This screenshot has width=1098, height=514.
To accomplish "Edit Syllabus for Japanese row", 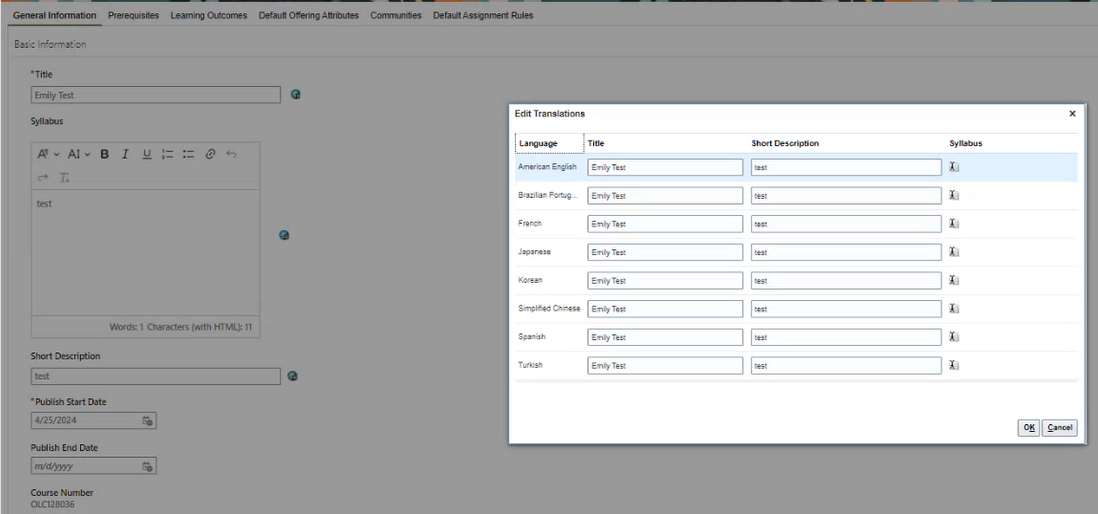I will 954,252.
